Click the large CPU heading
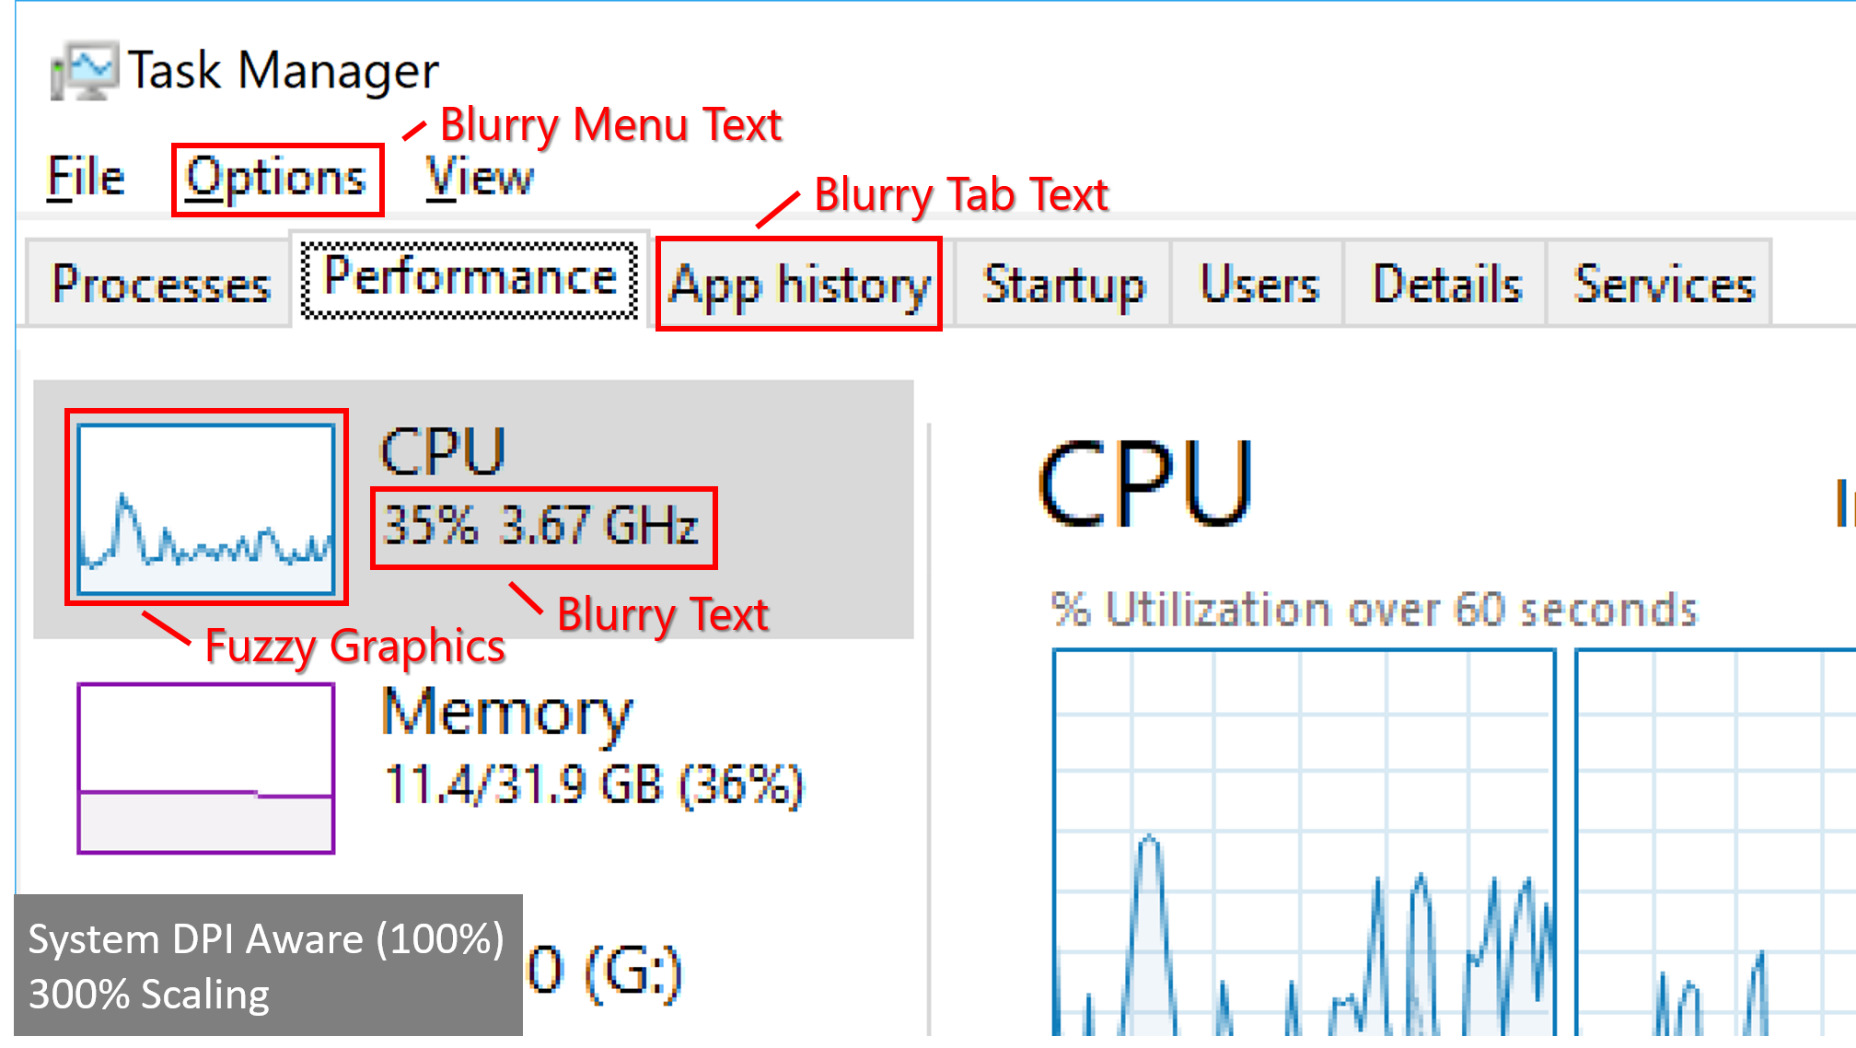 click(x=1145, y=485)
